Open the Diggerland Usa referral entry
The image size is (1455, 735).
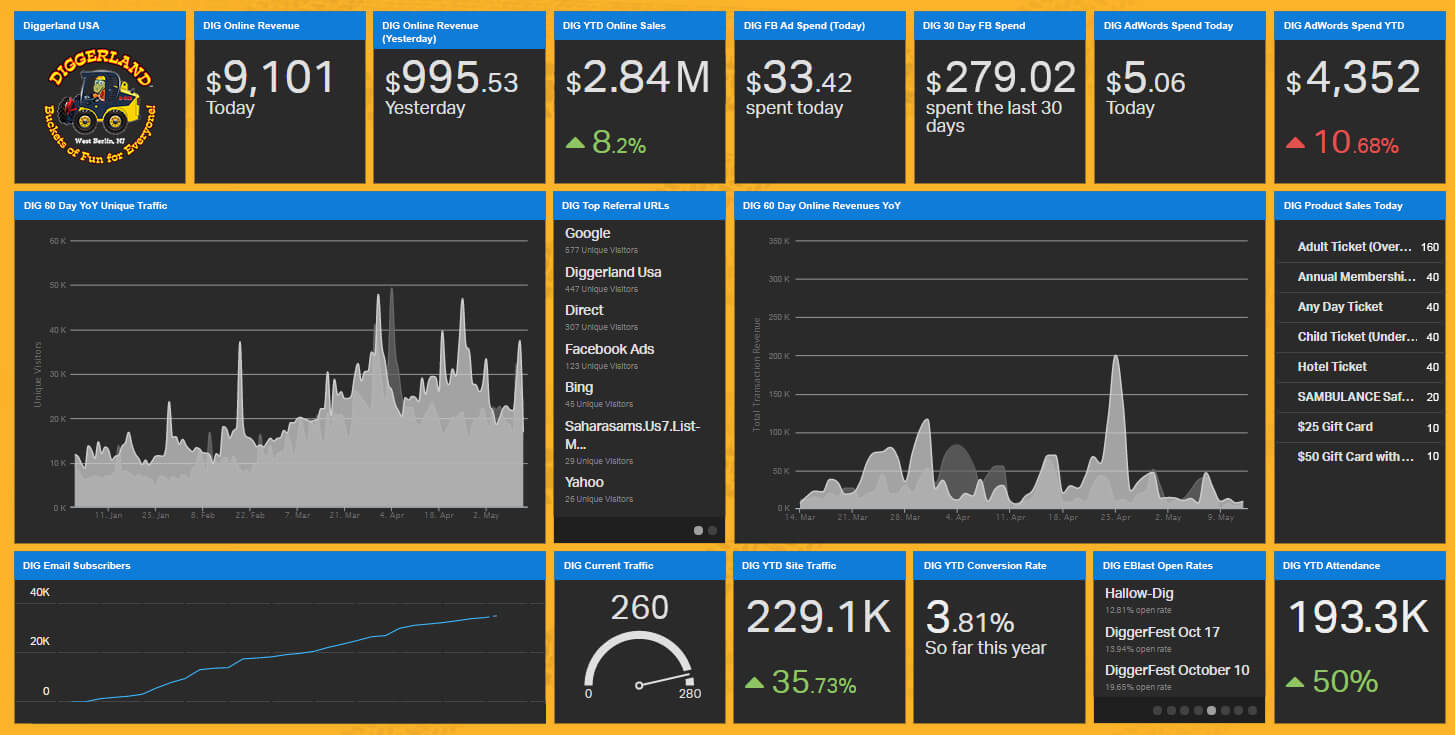[638, 279]
